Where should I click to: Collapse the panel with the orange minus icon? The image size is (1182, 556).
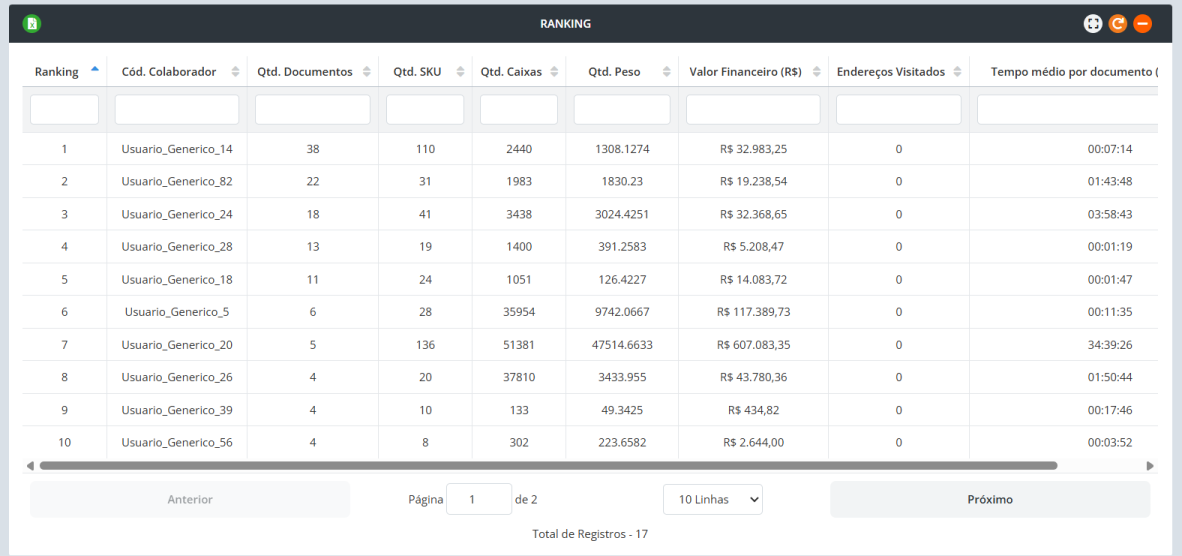1142,24
